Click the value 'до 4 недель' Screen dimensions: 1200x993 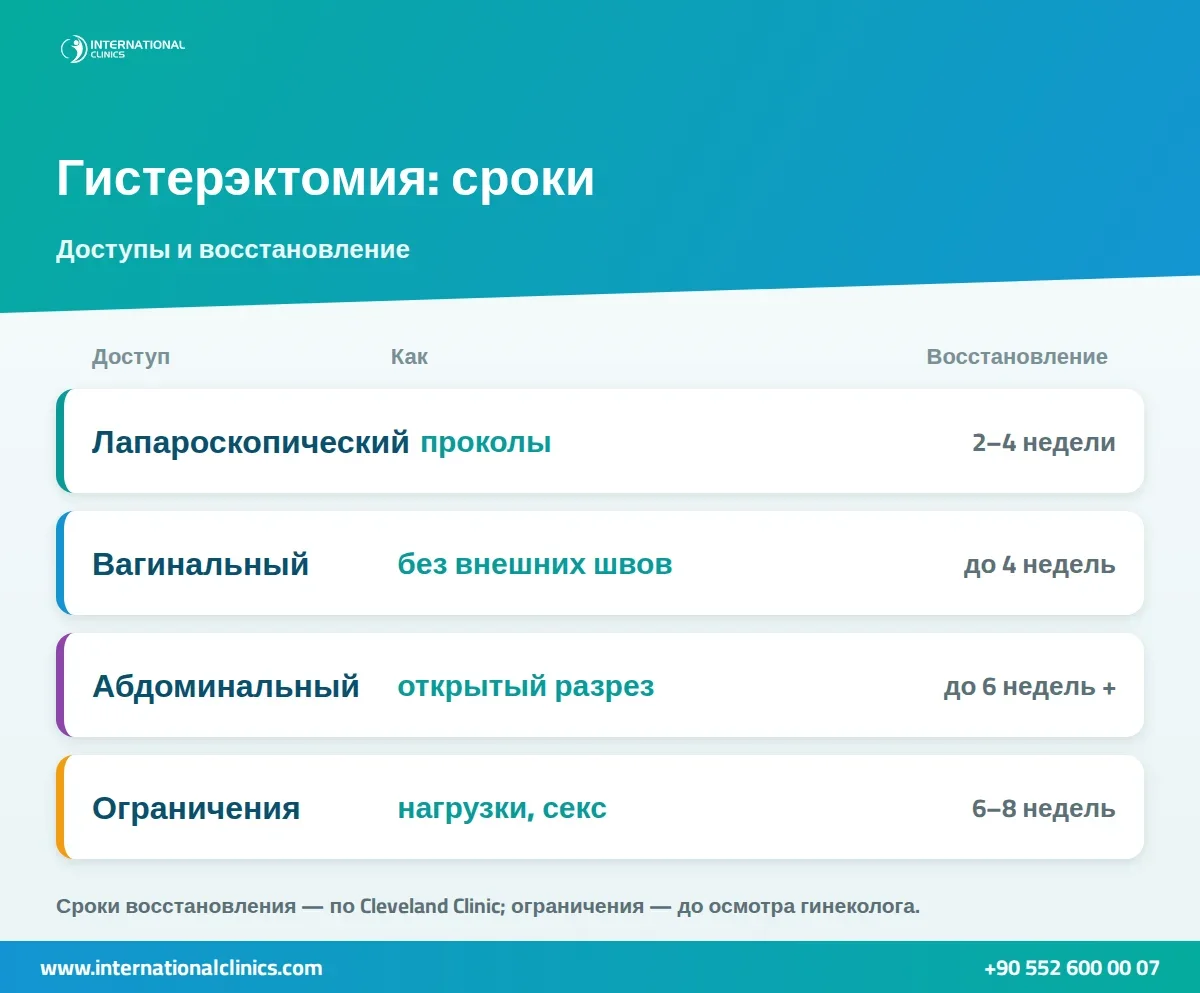point(1040,564)
